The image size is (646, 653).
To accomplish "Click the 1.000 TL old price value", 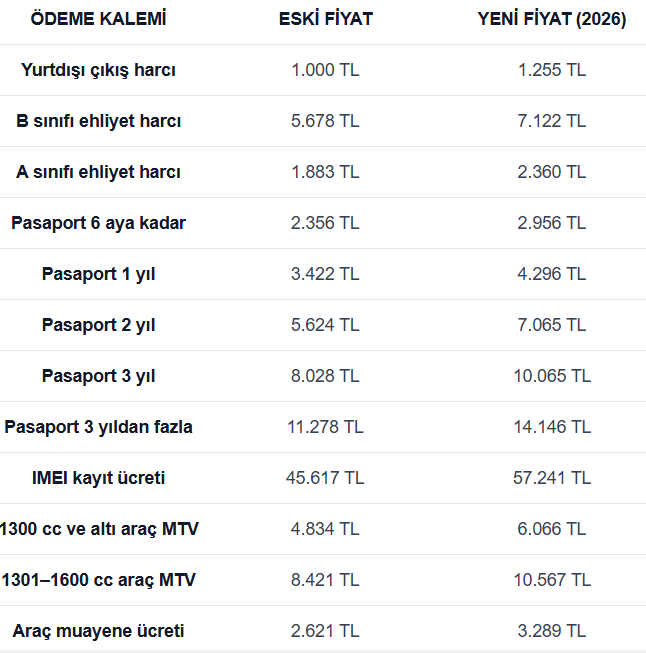I will pos(325,70).
